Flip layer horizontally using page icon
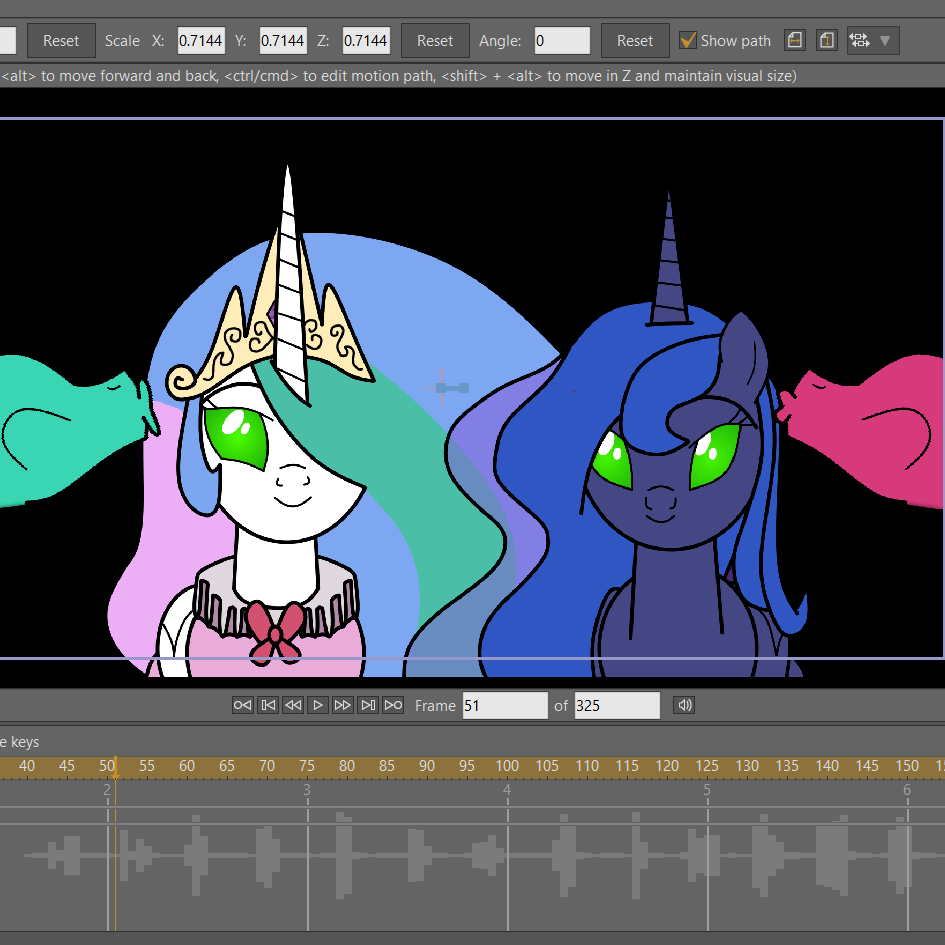The height and width of the screenshot is (945, 945). coord(795,40)
